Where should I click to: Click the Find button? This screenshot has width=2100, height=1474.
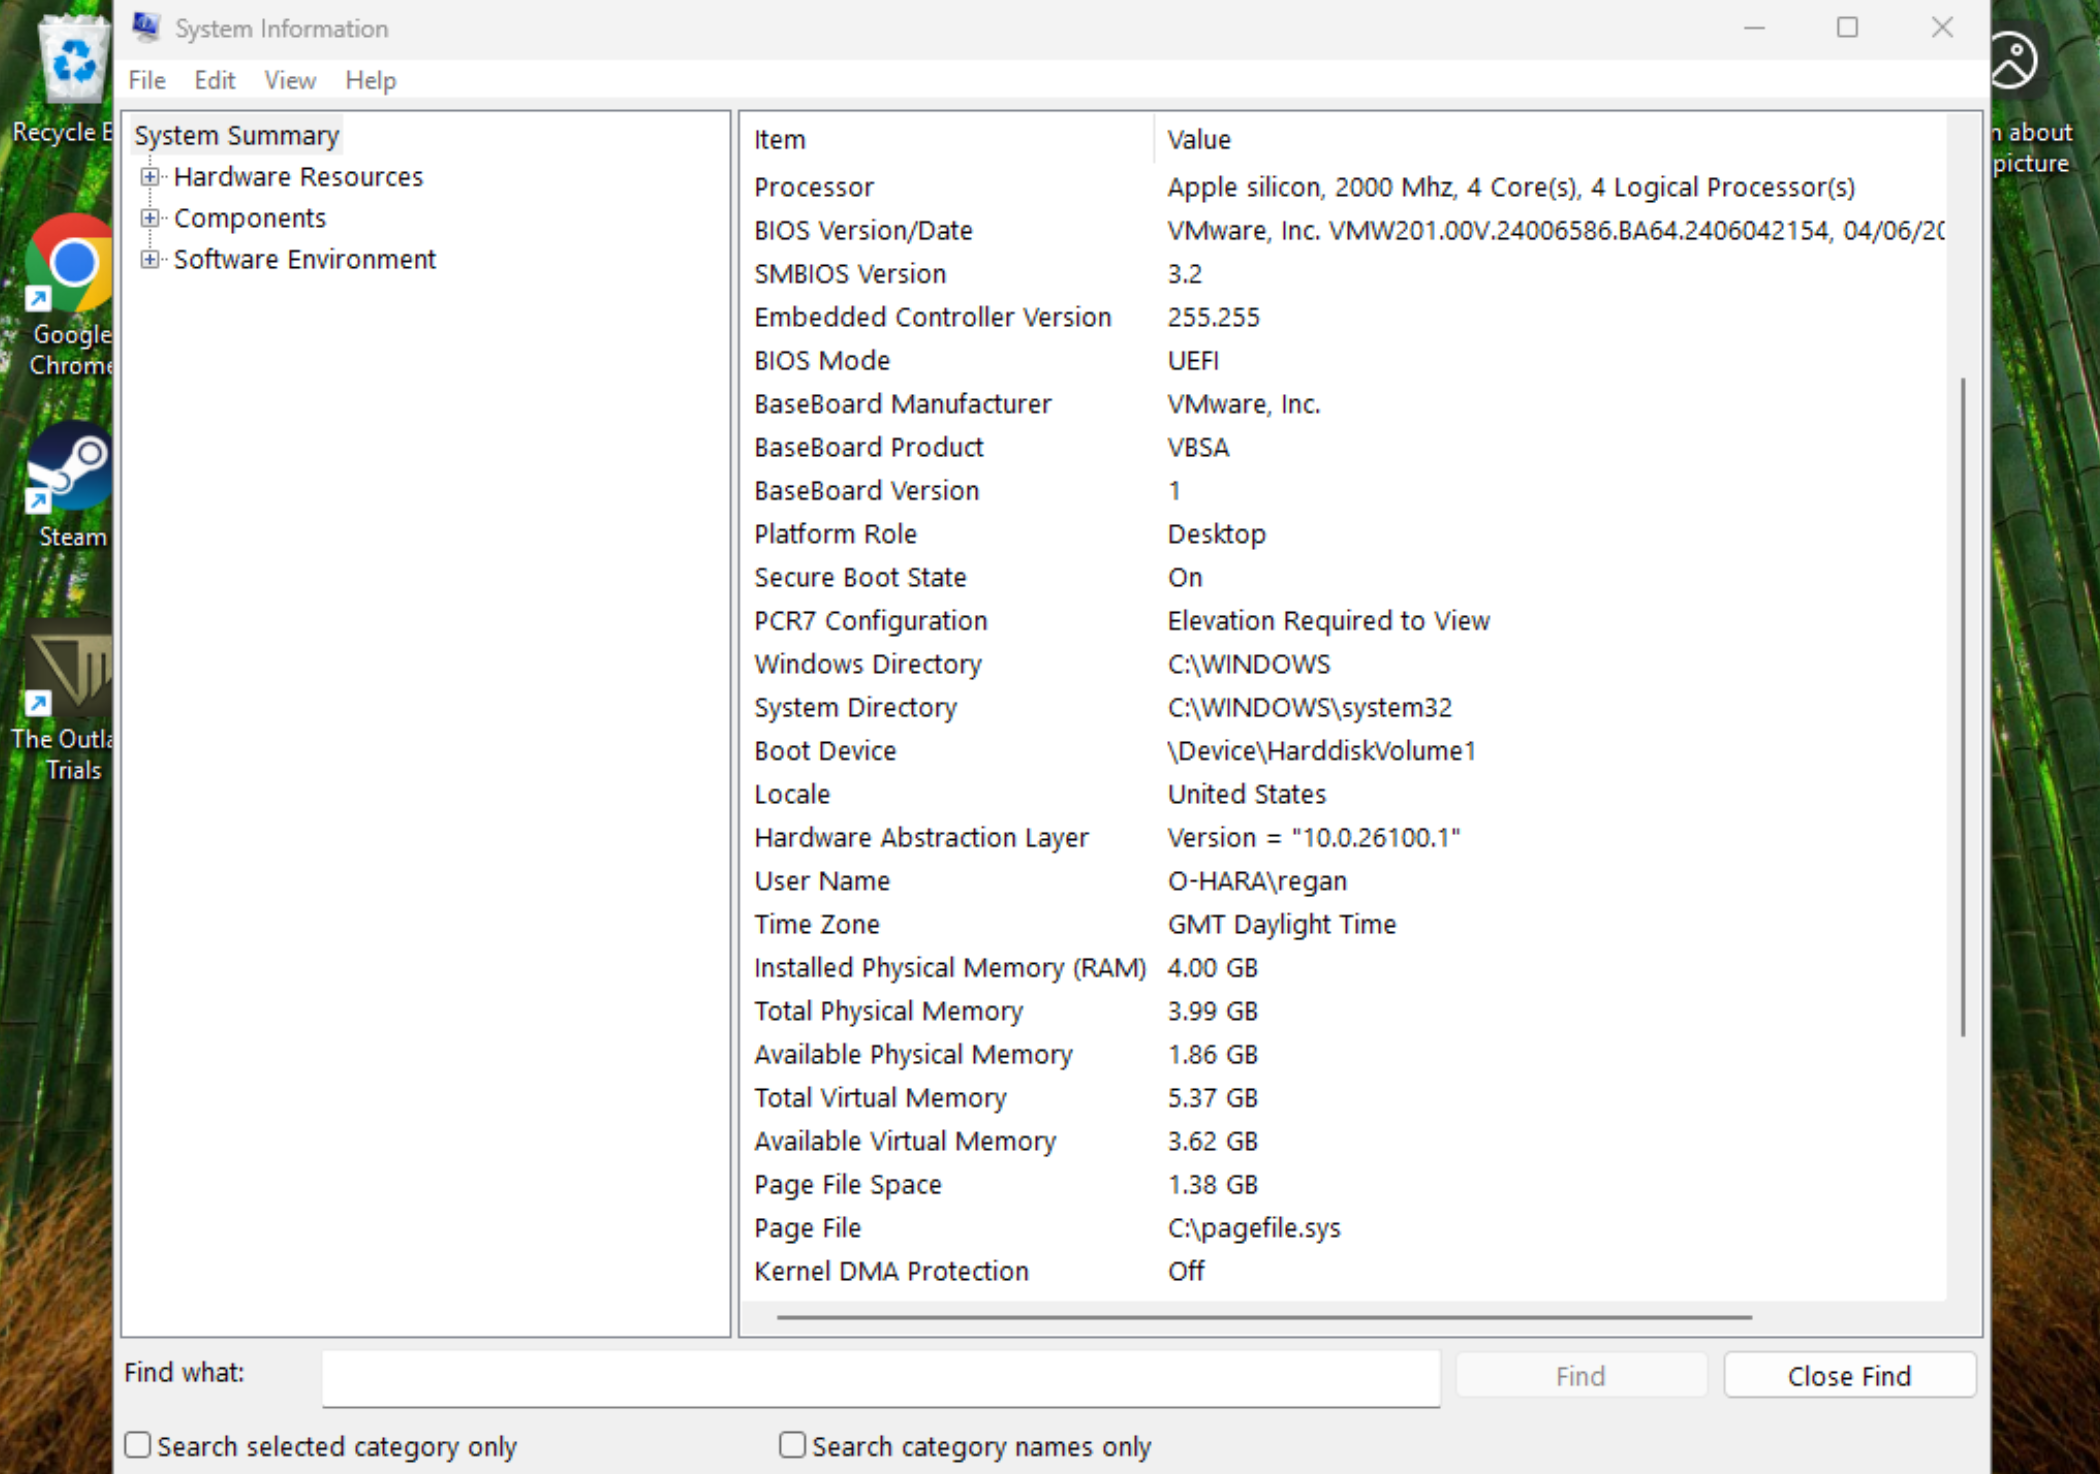1581,1376
